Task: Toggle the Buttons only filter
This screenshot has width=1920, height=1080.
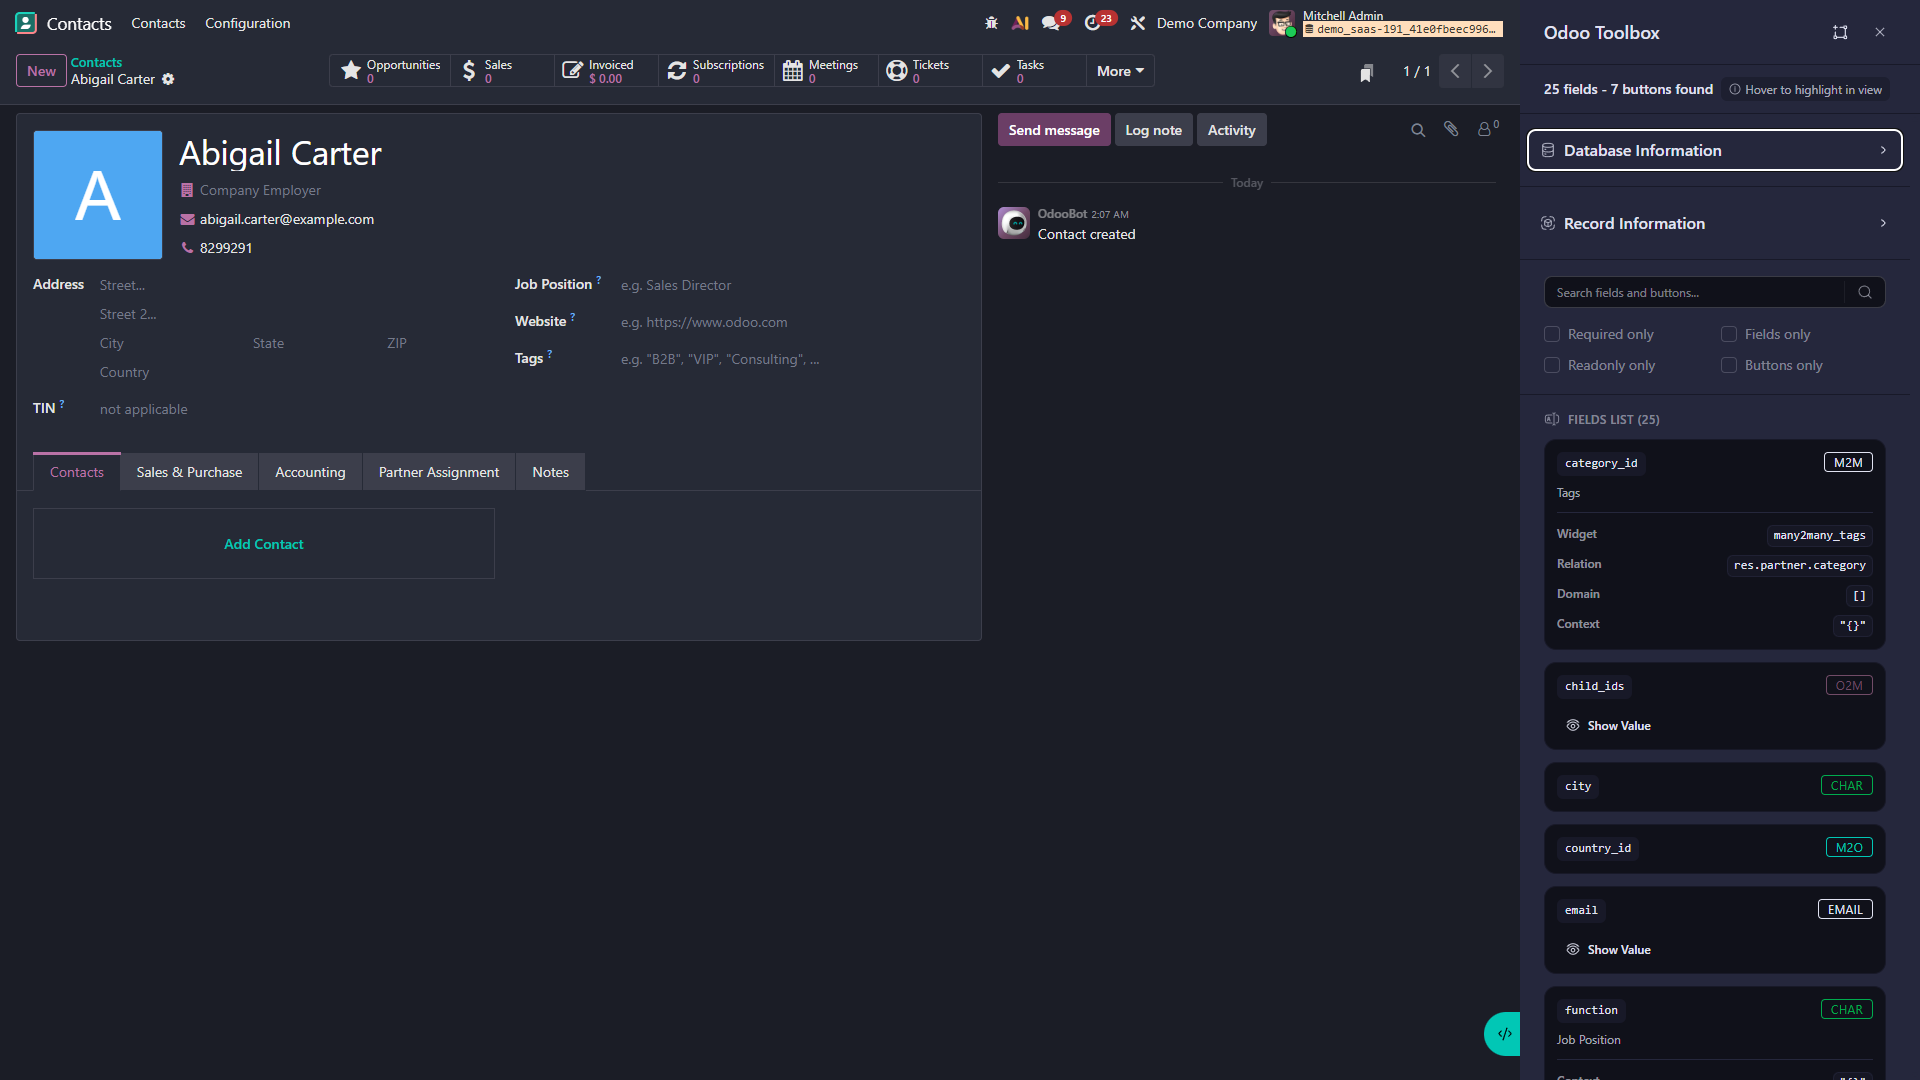Action: pyautogui.click(x=1727, y=365)
